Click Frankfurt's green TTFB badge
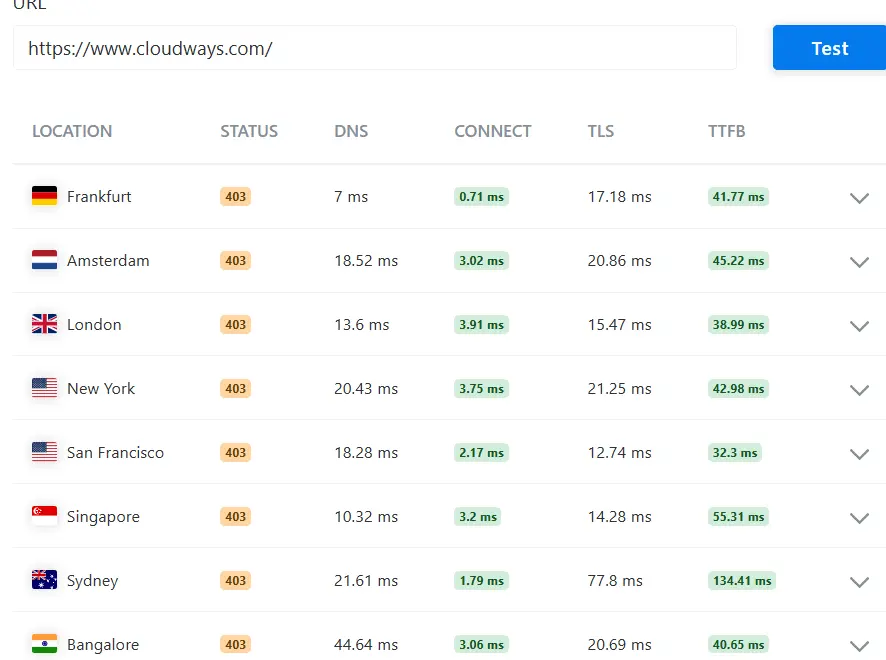The image size is (886, 660). point(738,196)
